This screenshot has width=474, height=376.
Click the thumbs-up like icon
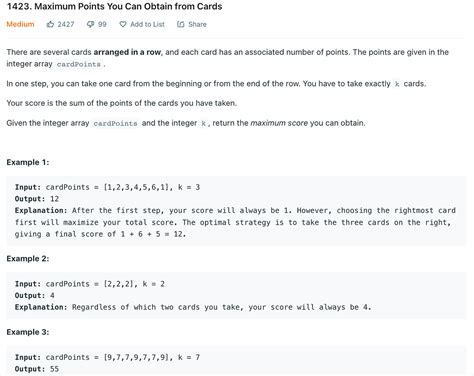pos(50,24)
